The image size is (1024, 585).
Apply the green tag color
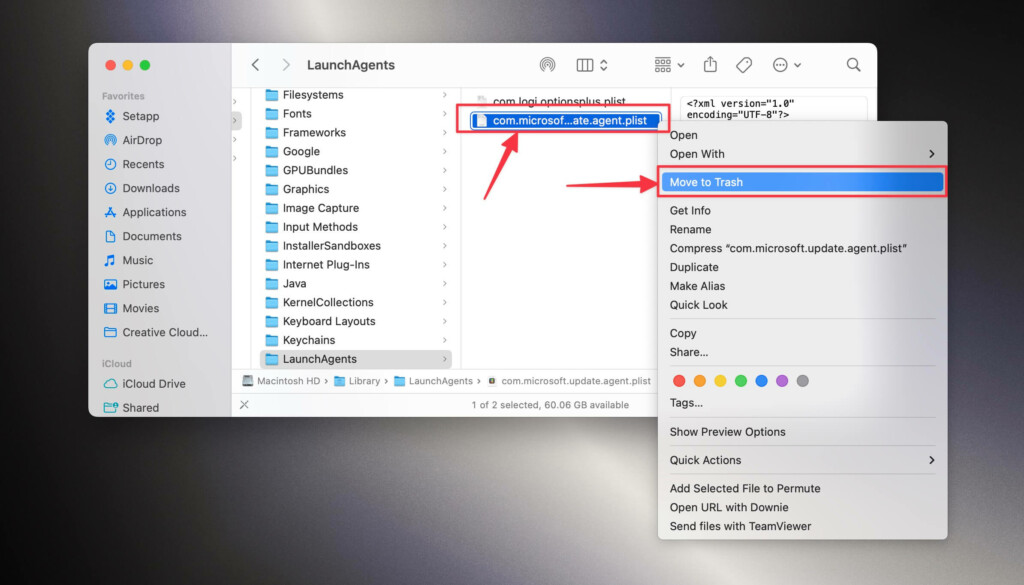coord(741,381)
